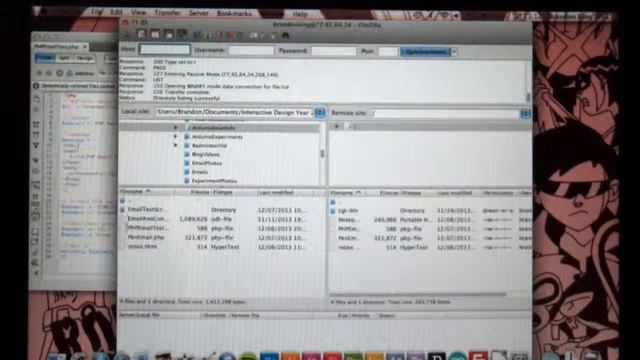Click the remote file list horizontal scrollbar
Image resolution: width=640 pixels, height=360 pixels.
[x=418, y=294]
